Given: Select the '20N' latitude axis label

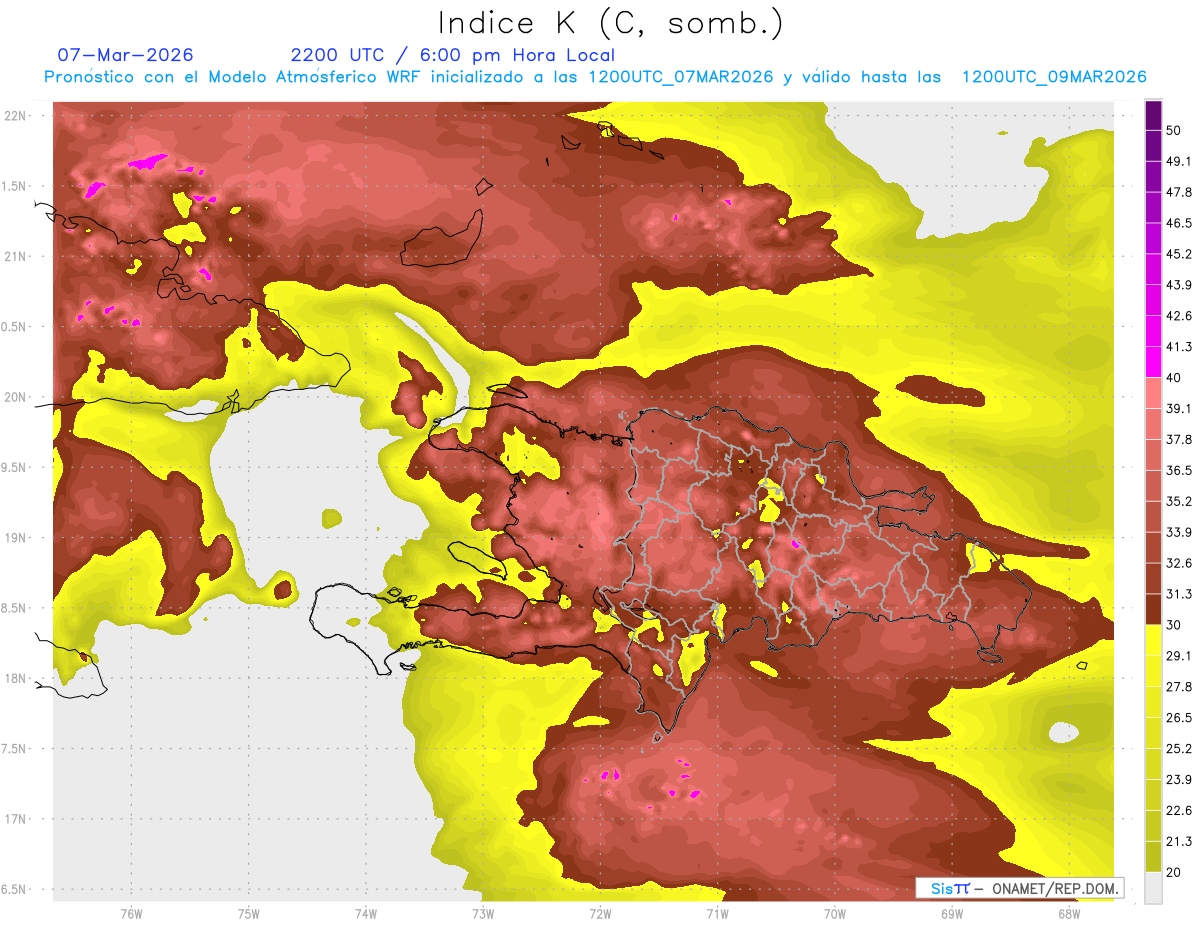Looking at the screenshot, I should click(16, 397).
